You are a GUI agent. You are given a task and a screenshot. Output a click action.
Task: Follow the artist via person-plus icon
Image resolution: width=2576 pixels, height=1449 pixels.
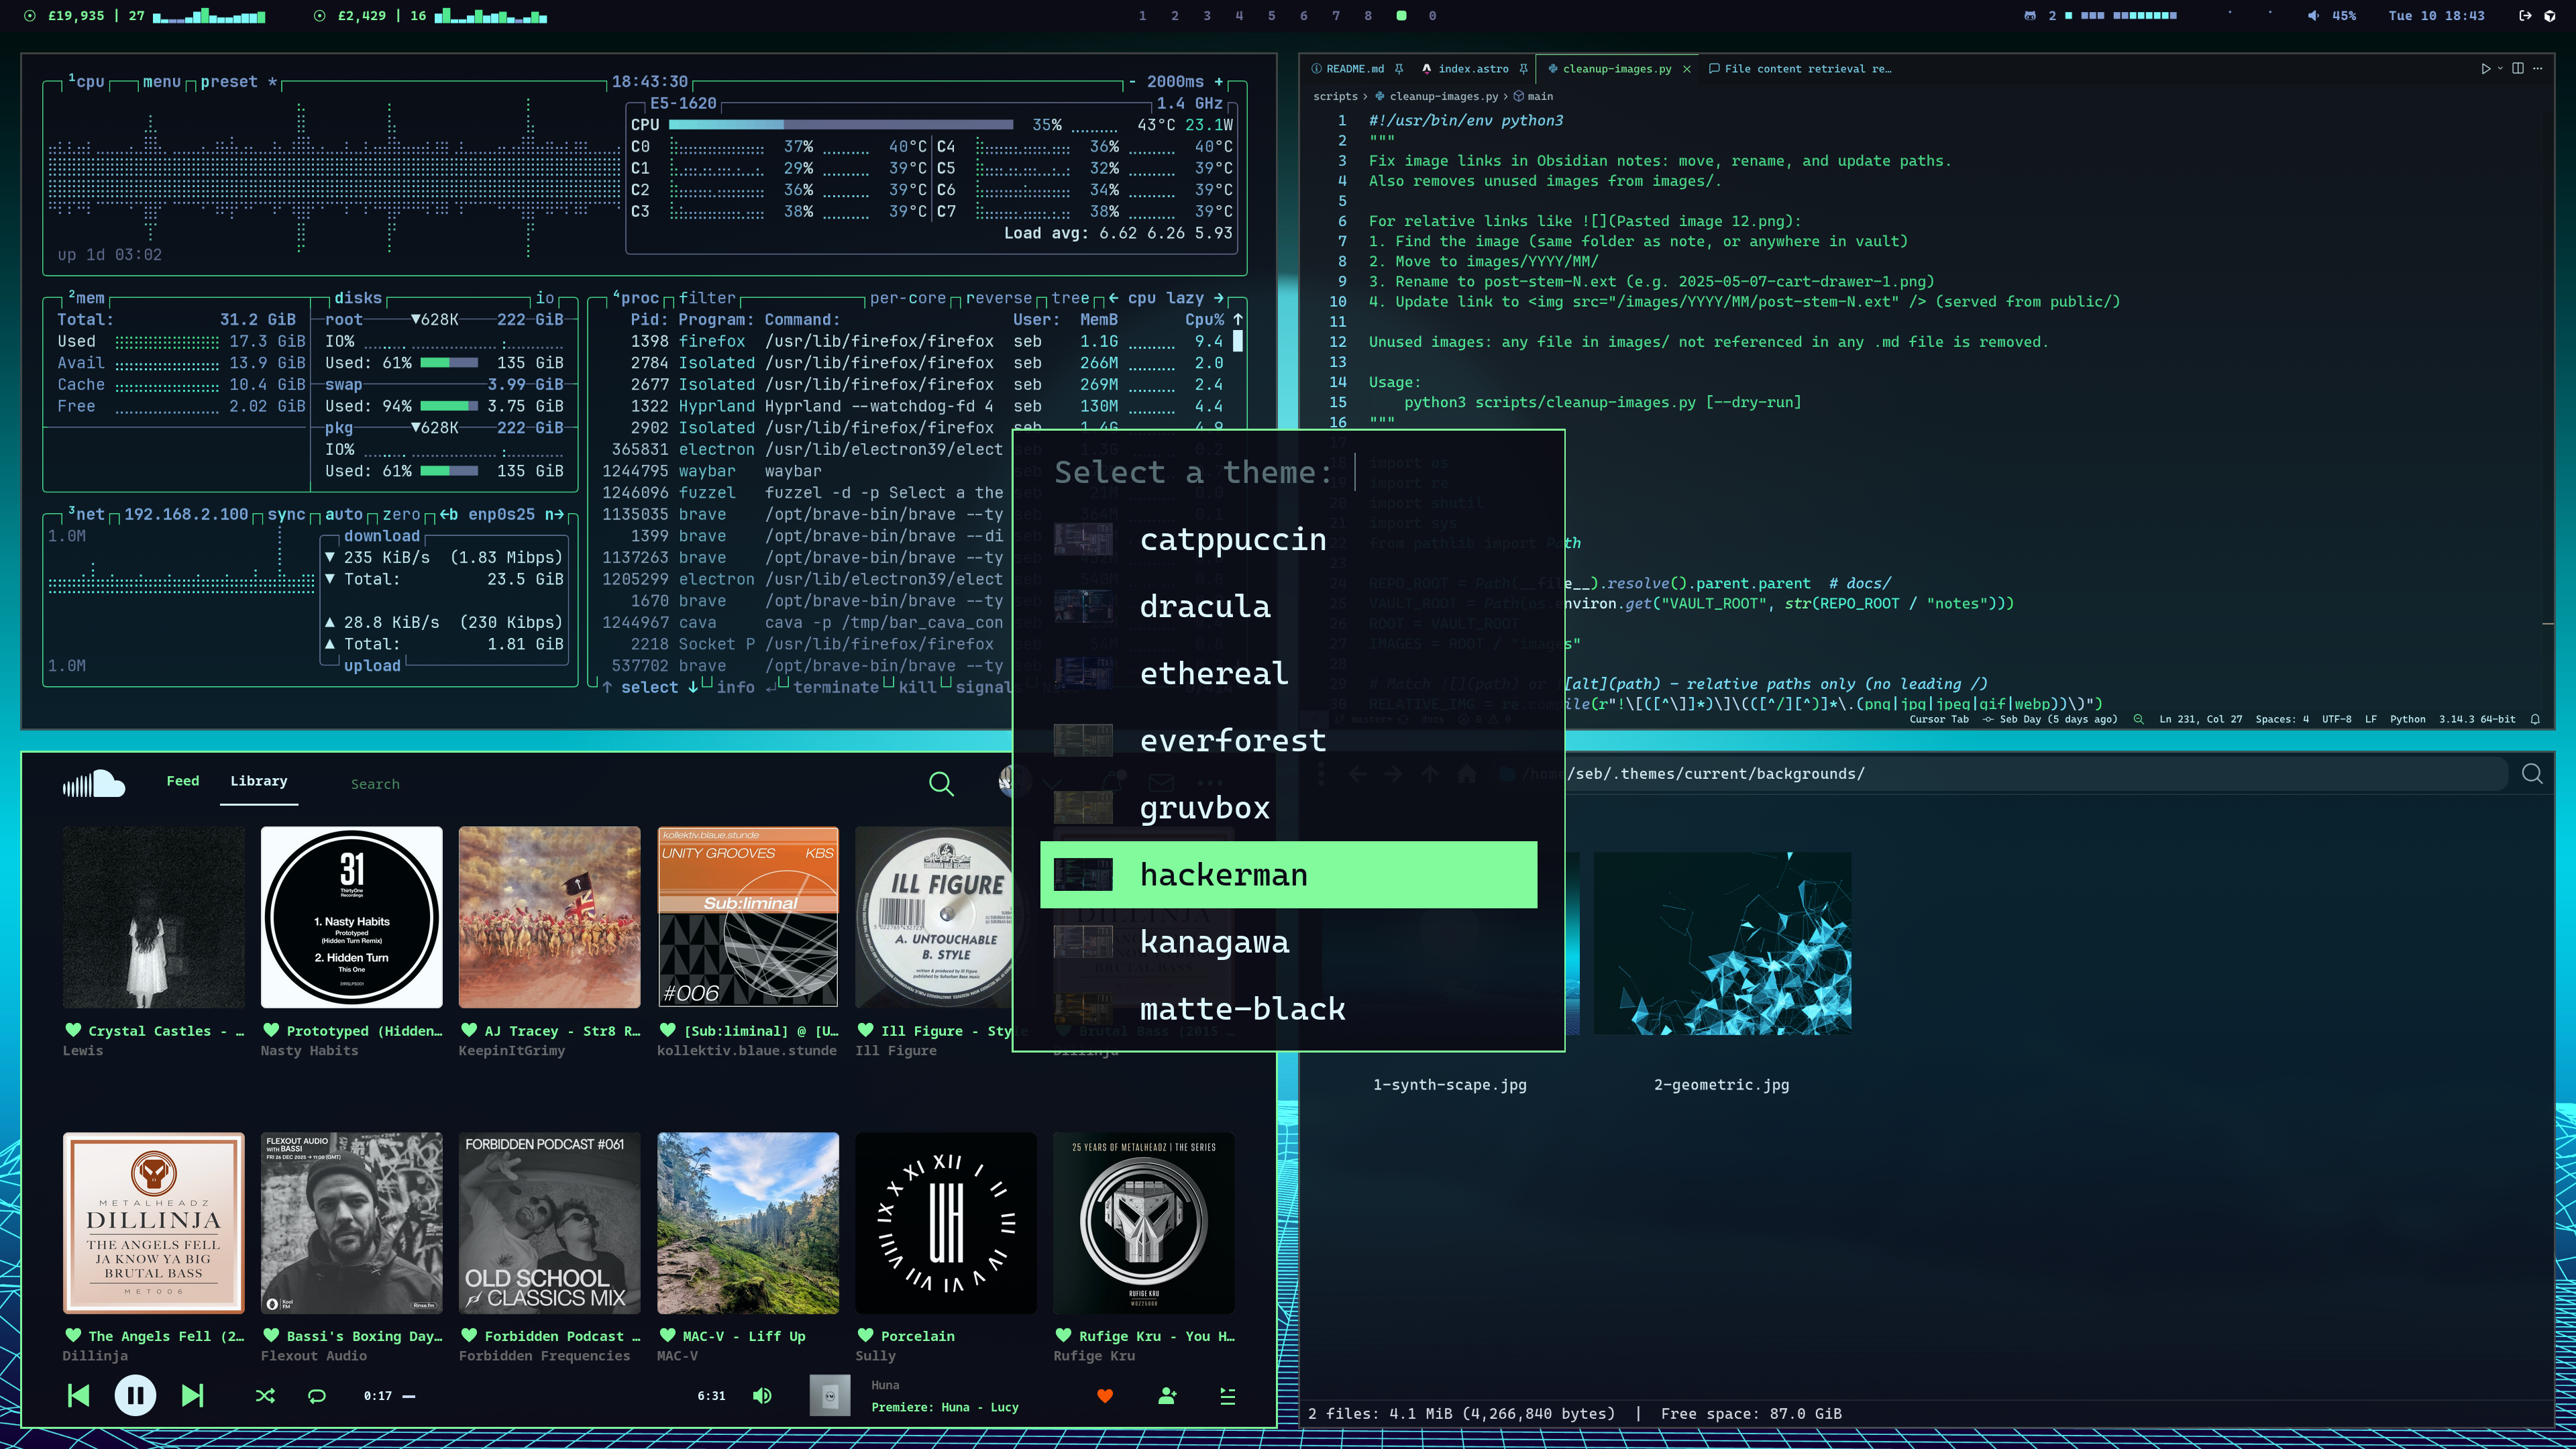click(x=1167, y=1396)
